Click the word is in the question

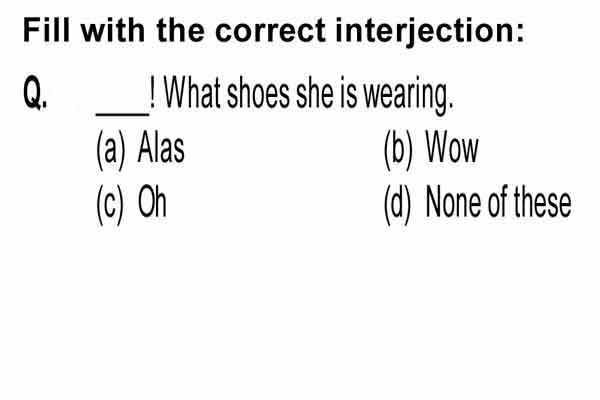[x=349, y=92]
